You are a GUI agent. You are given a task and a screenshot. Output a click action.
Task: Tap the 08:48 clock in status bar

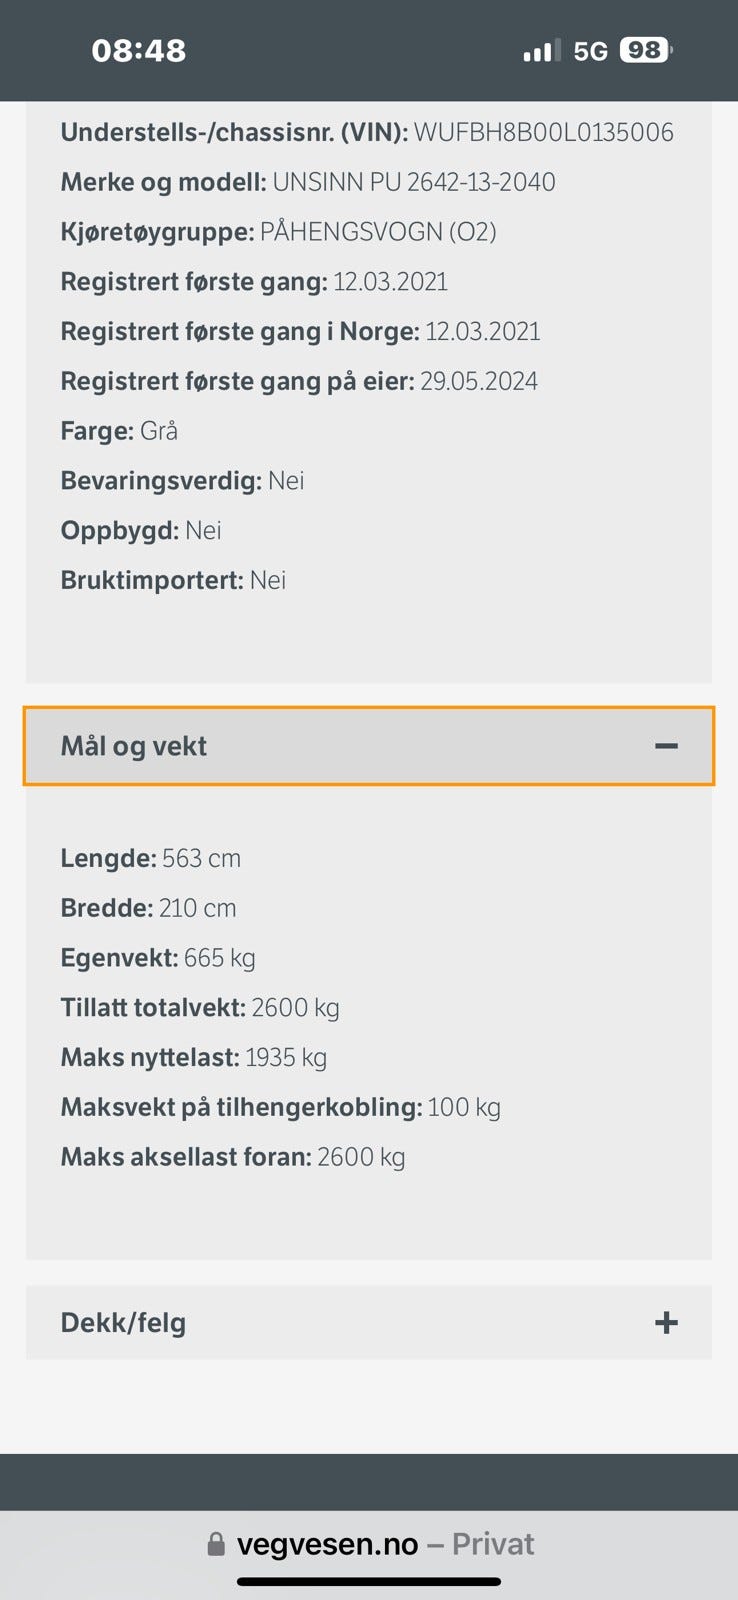(x=139, y=51)
